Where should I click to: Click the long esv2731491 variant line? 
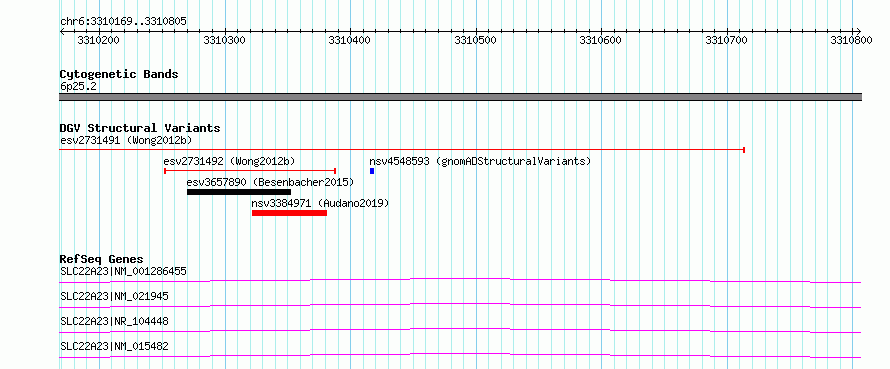402,150
